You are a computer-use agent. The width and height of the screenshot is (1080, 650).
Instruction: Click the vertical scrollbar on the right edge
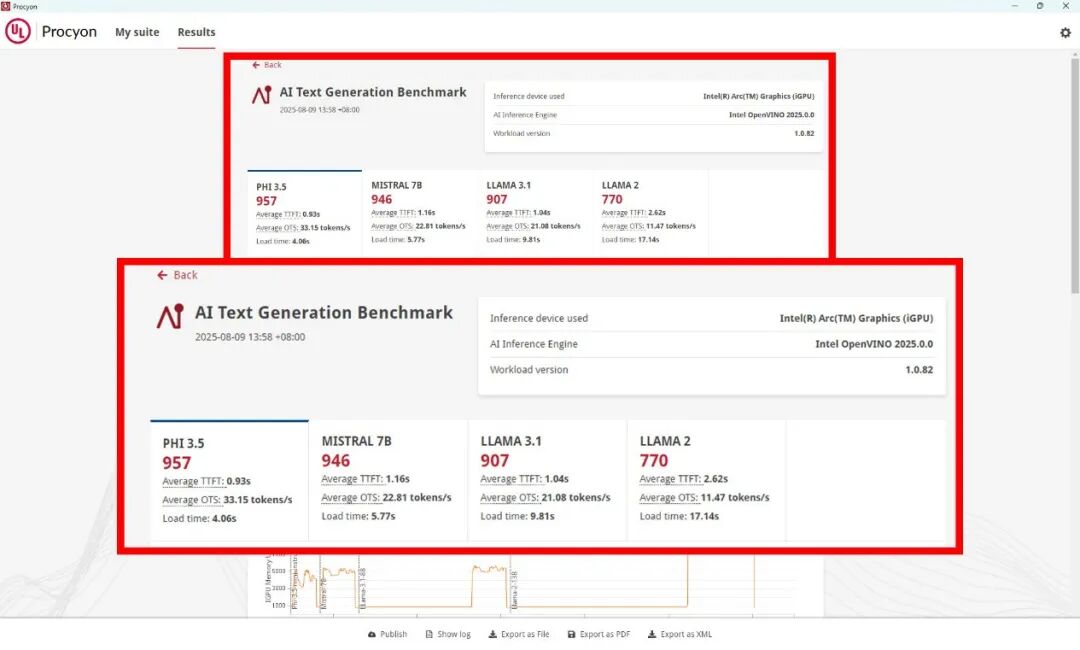point(1074,300)
